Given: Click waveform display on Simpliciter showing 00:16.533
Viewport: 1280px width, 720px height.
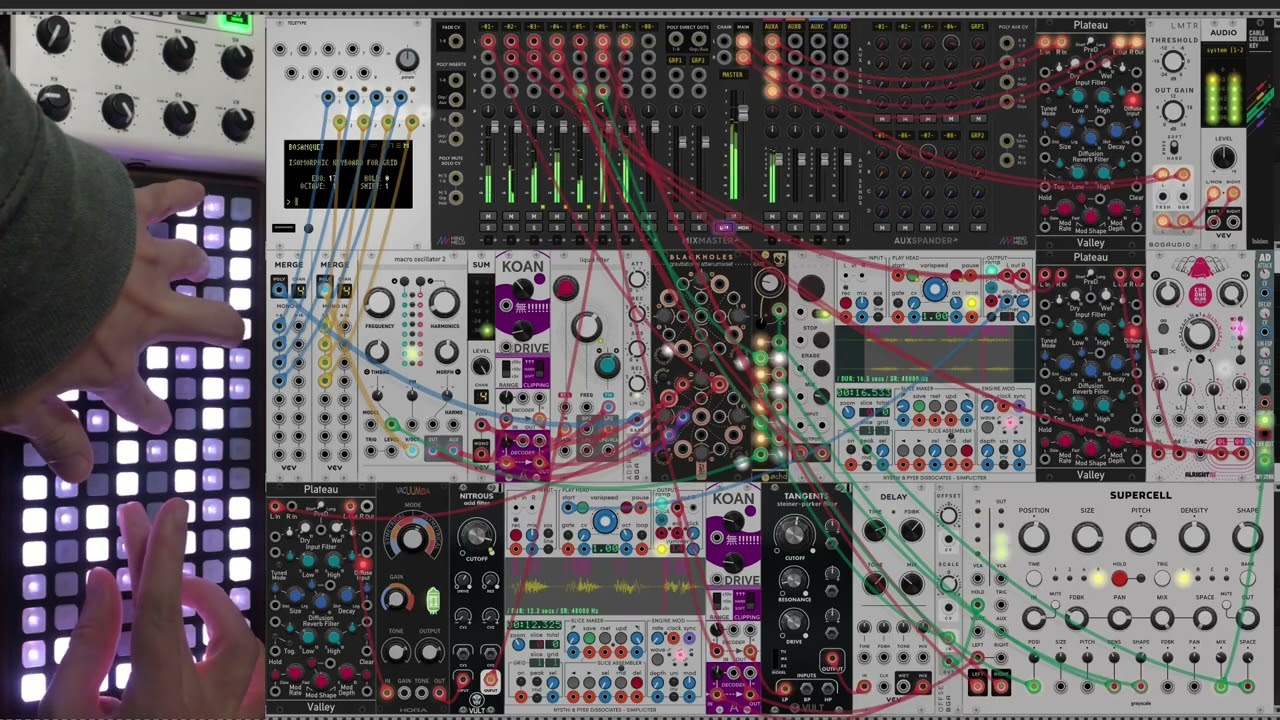Looking at the screenshot, I should pyautogui.click(x=934, y=354).
